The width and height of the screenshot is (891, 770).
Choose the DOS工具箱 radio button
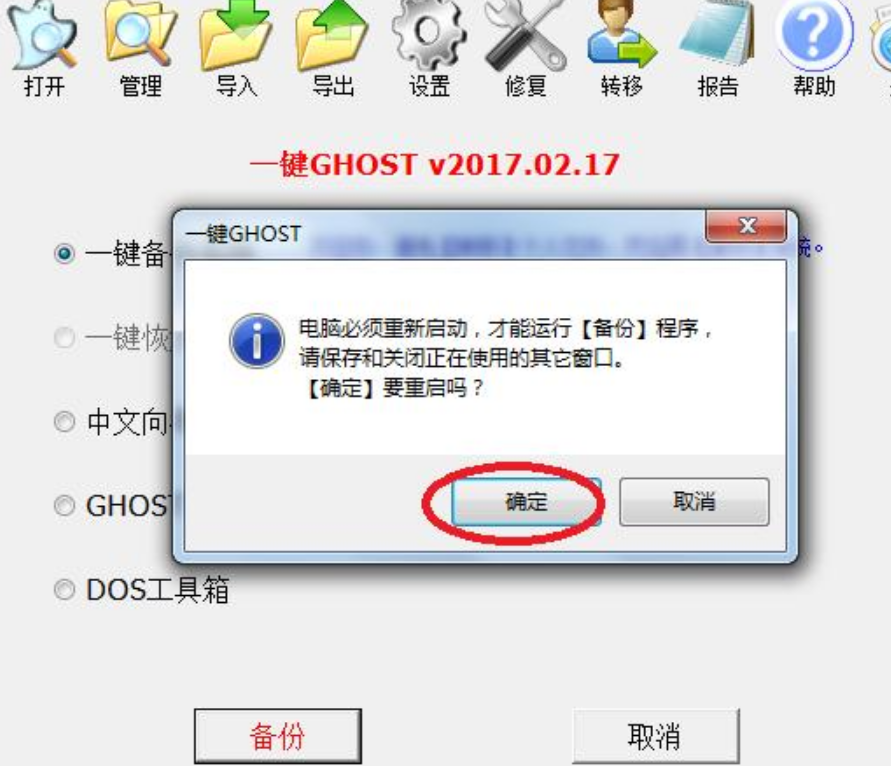pyautogui.click(x=64, y=589)
